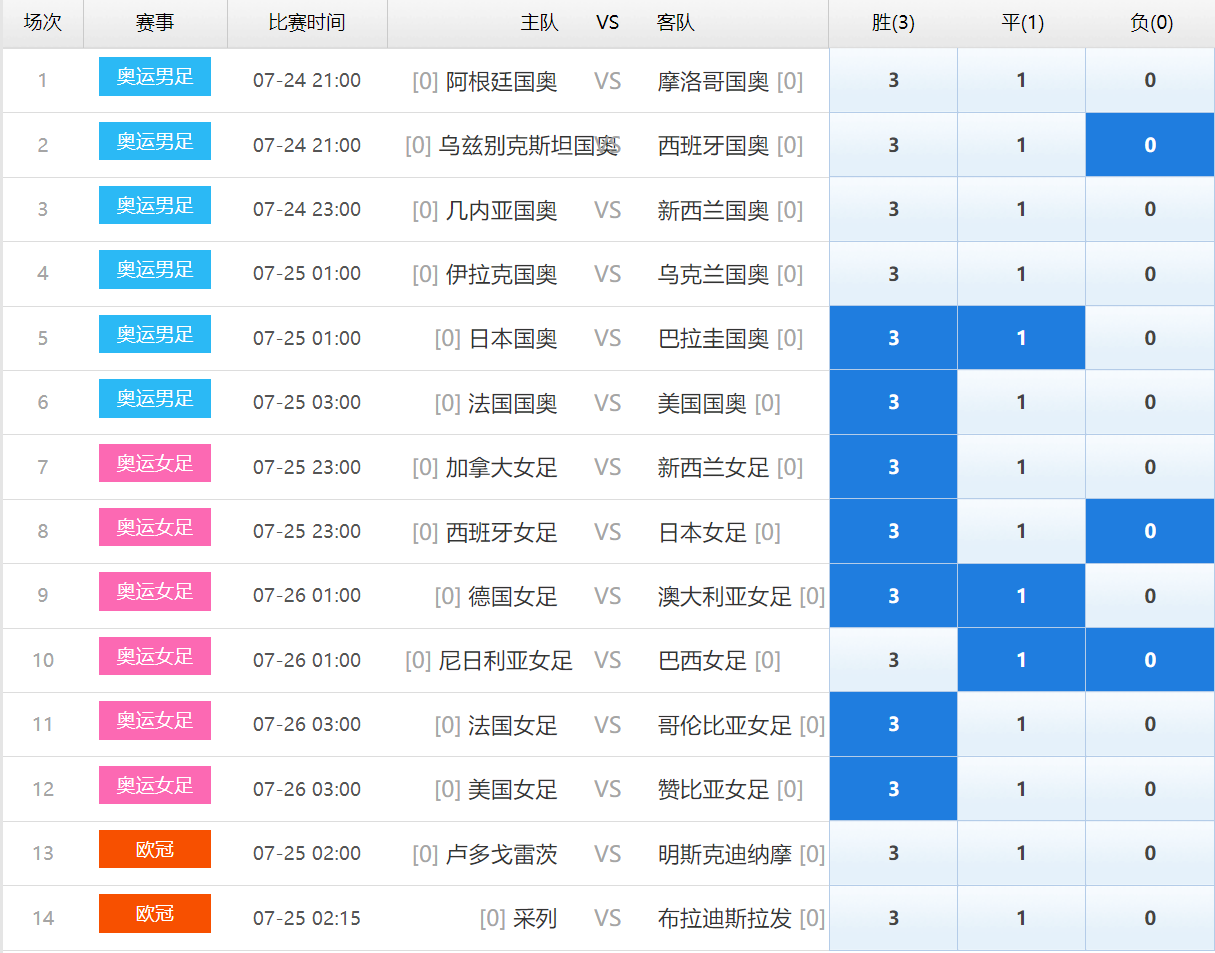Select loss (0) for 美国女足 vs 赞比亚女足
1215x953 pixels.
[1150, 789]
